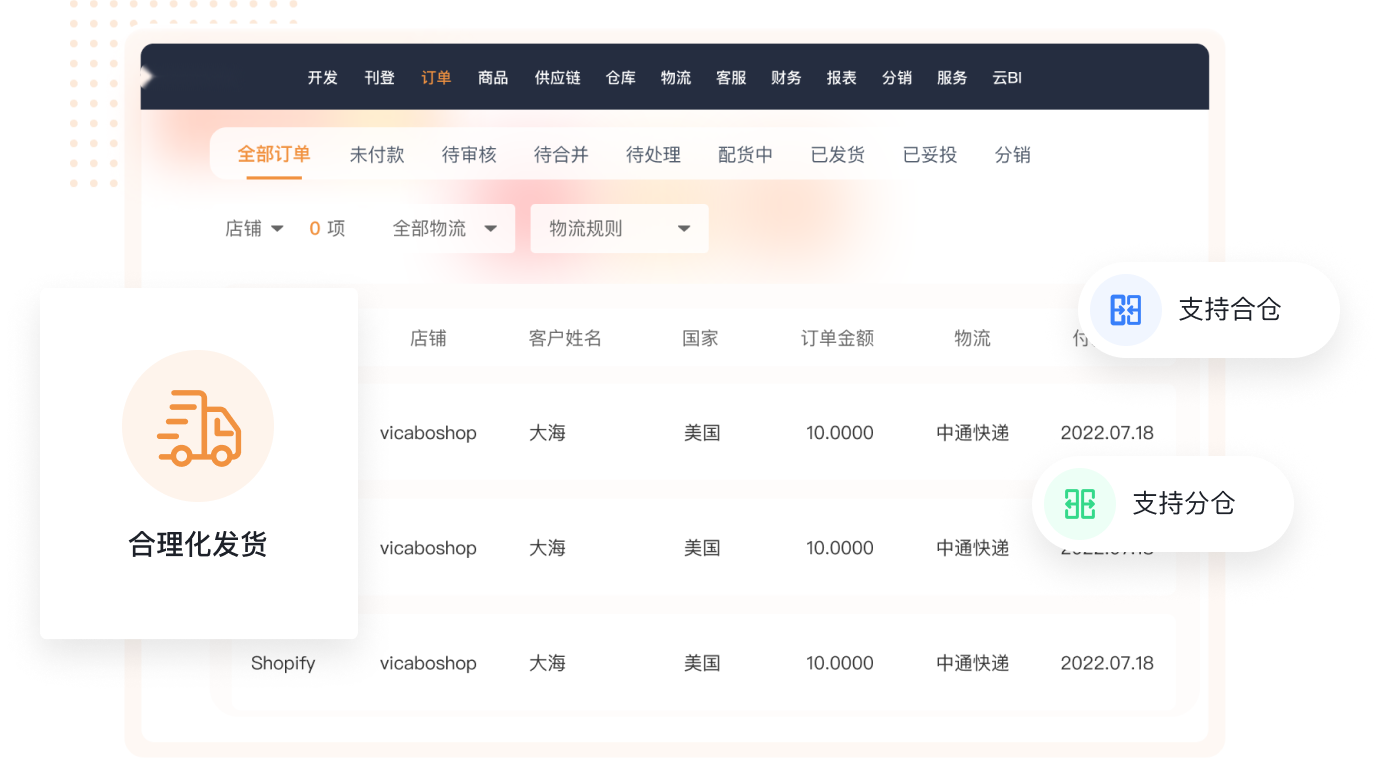The image size is (1380, 762).
Task: Switch to the 待审核 tab
Action: pos(469,155)
